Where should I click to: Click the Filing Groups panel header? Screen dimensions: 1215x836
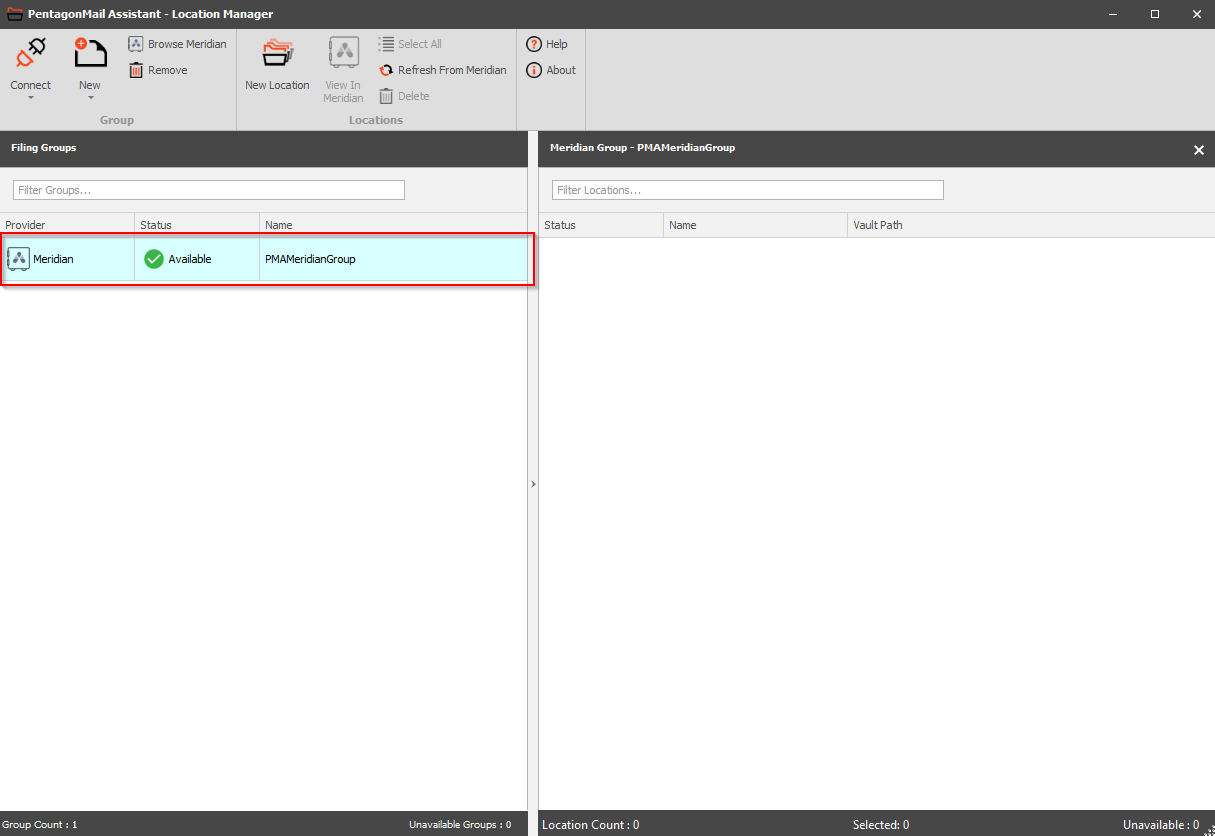(x=263, y=148)
